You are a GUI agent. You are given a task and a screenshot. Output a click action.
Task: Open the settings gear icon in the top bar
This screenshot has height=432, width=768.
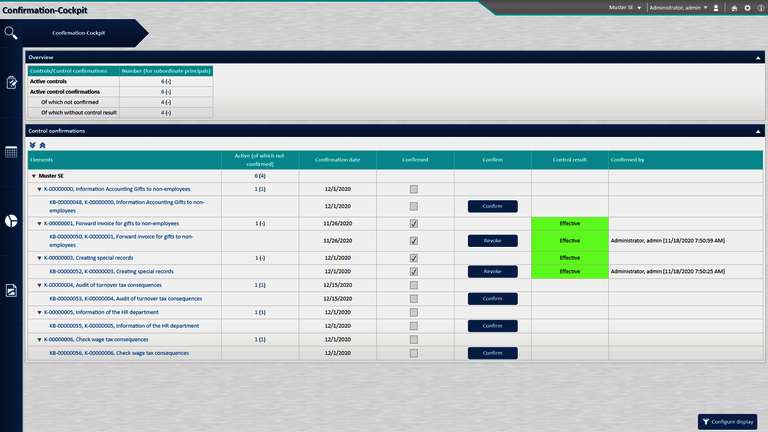[x=747, y=8]
